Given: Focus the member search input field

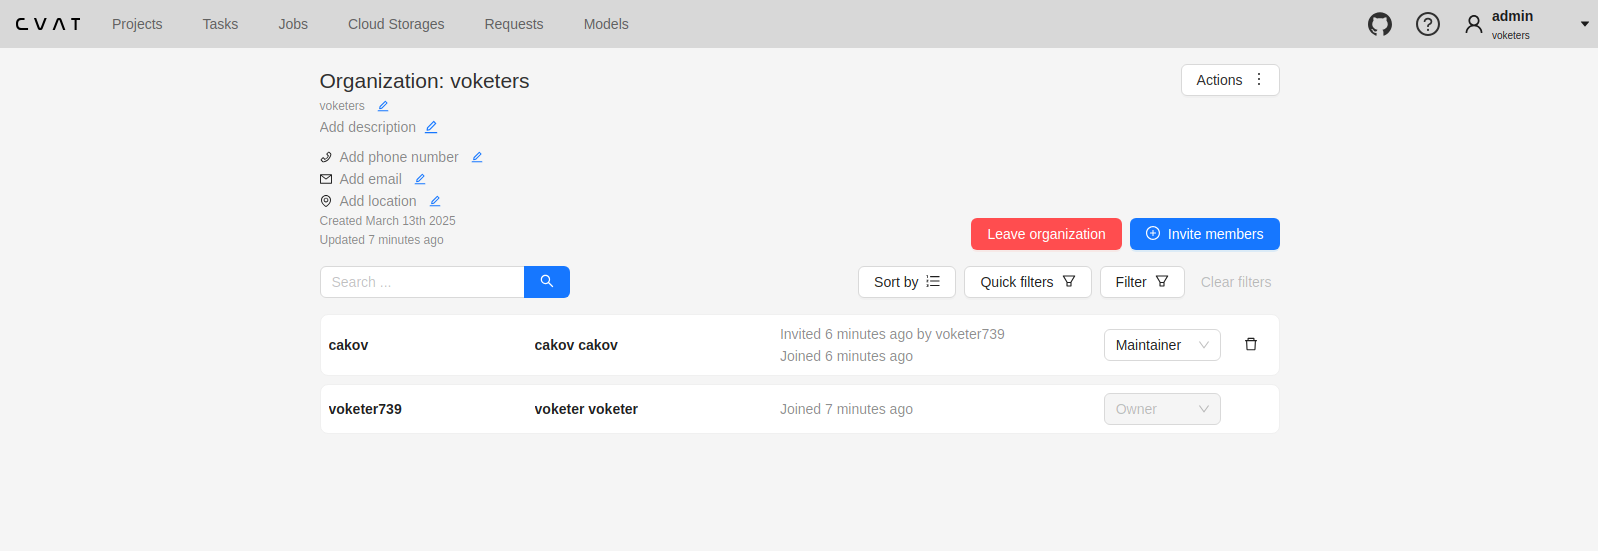Looking at the screenshot, I should pos(422,282).
